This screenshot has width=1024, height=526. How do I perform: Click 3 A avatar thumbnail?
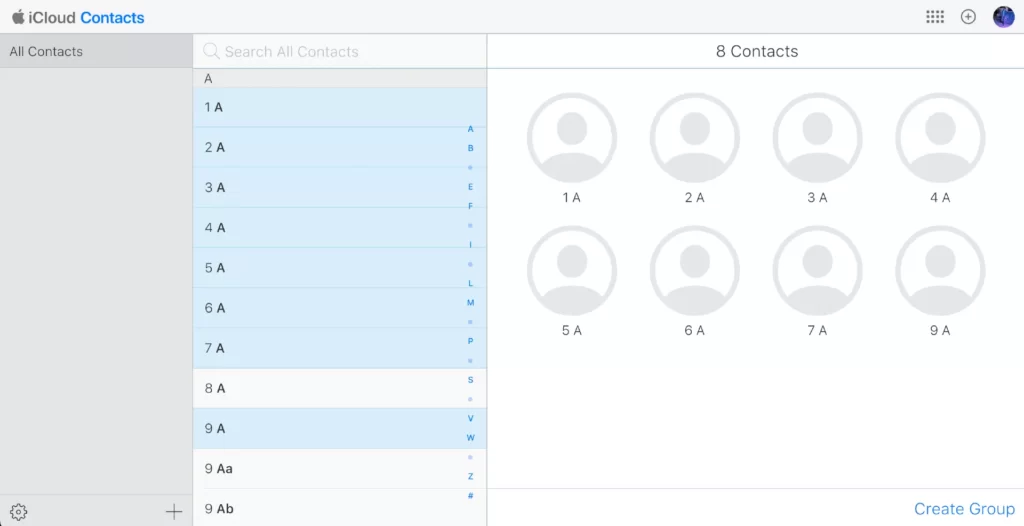tap(818, 138)
